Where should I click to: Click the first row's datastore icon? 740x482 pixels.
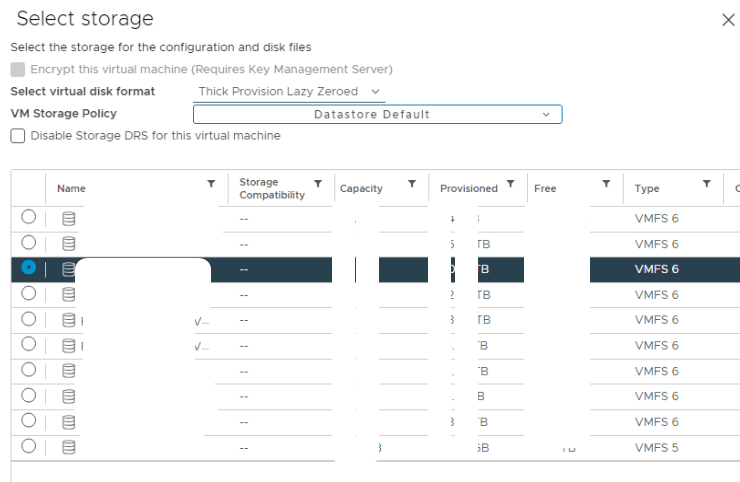(69, 217)
